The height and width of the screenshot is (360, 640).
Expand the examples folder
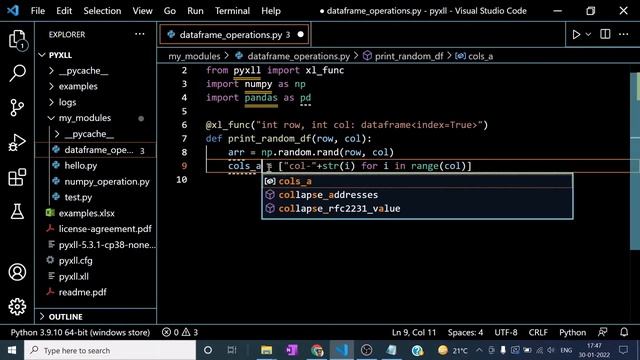[x=51, y=87]
